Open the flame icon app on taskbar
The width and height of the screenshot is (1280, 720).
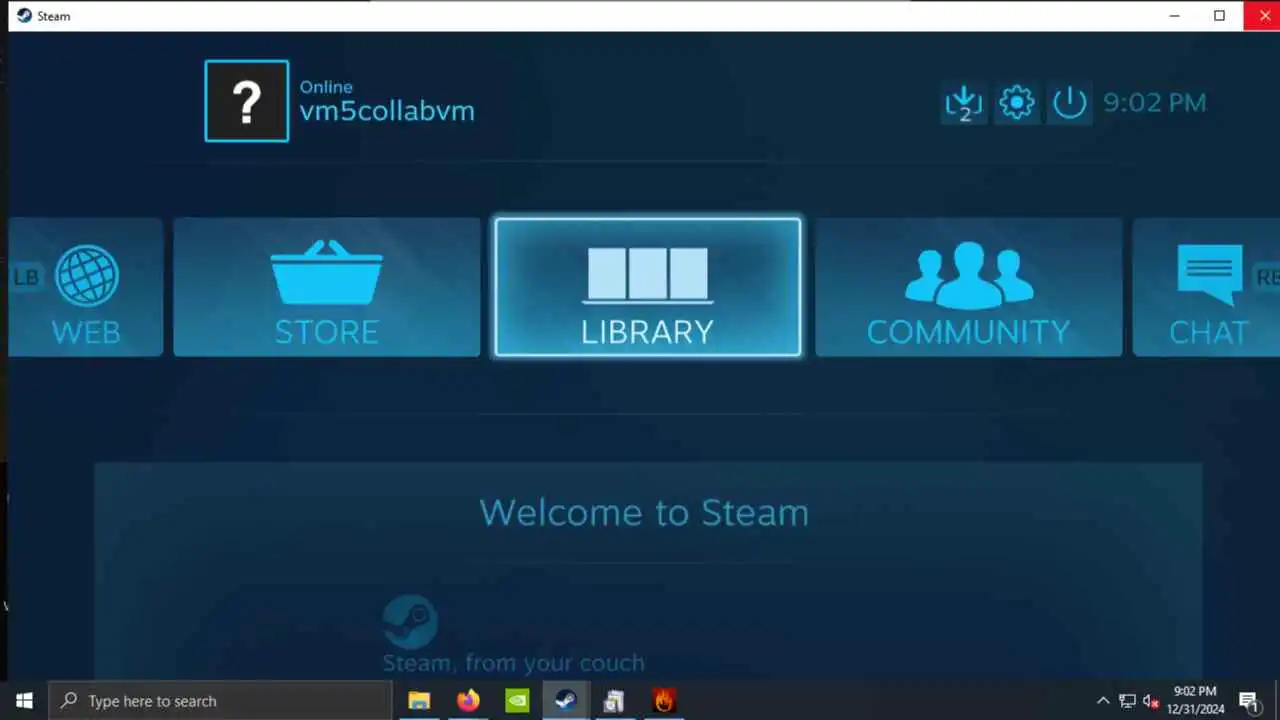click(664, 701)
